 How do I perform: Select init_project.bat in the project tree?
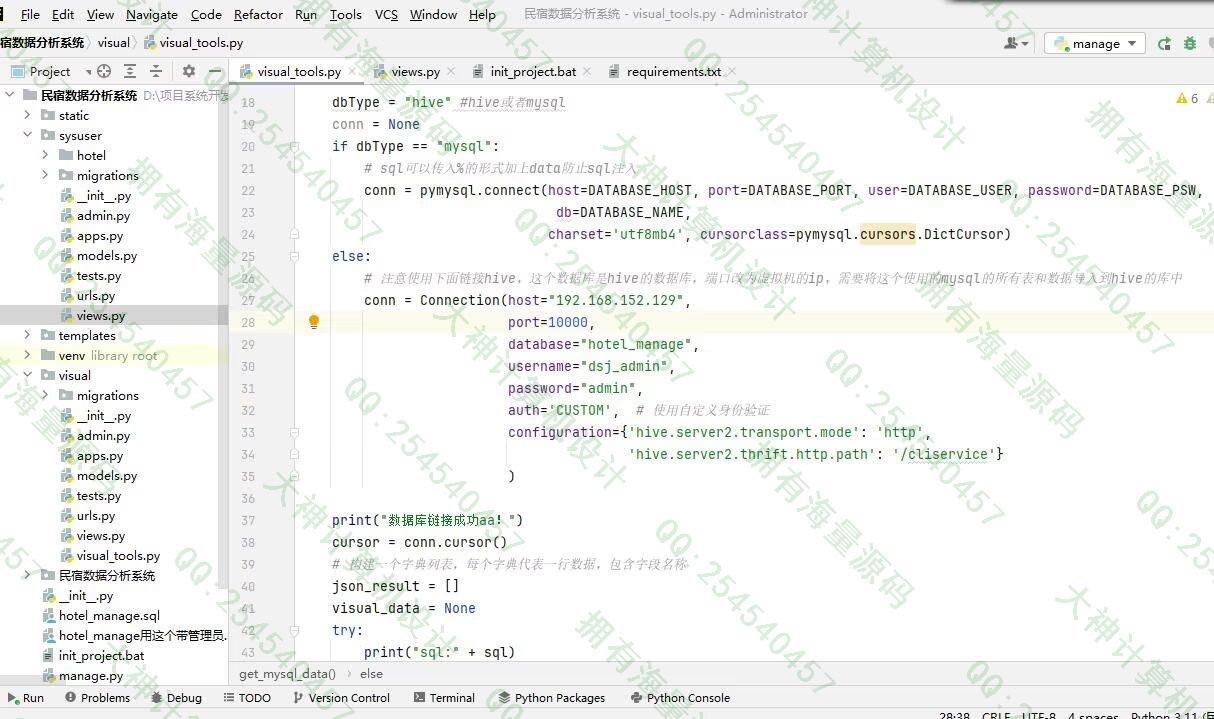tap(101, 655)
